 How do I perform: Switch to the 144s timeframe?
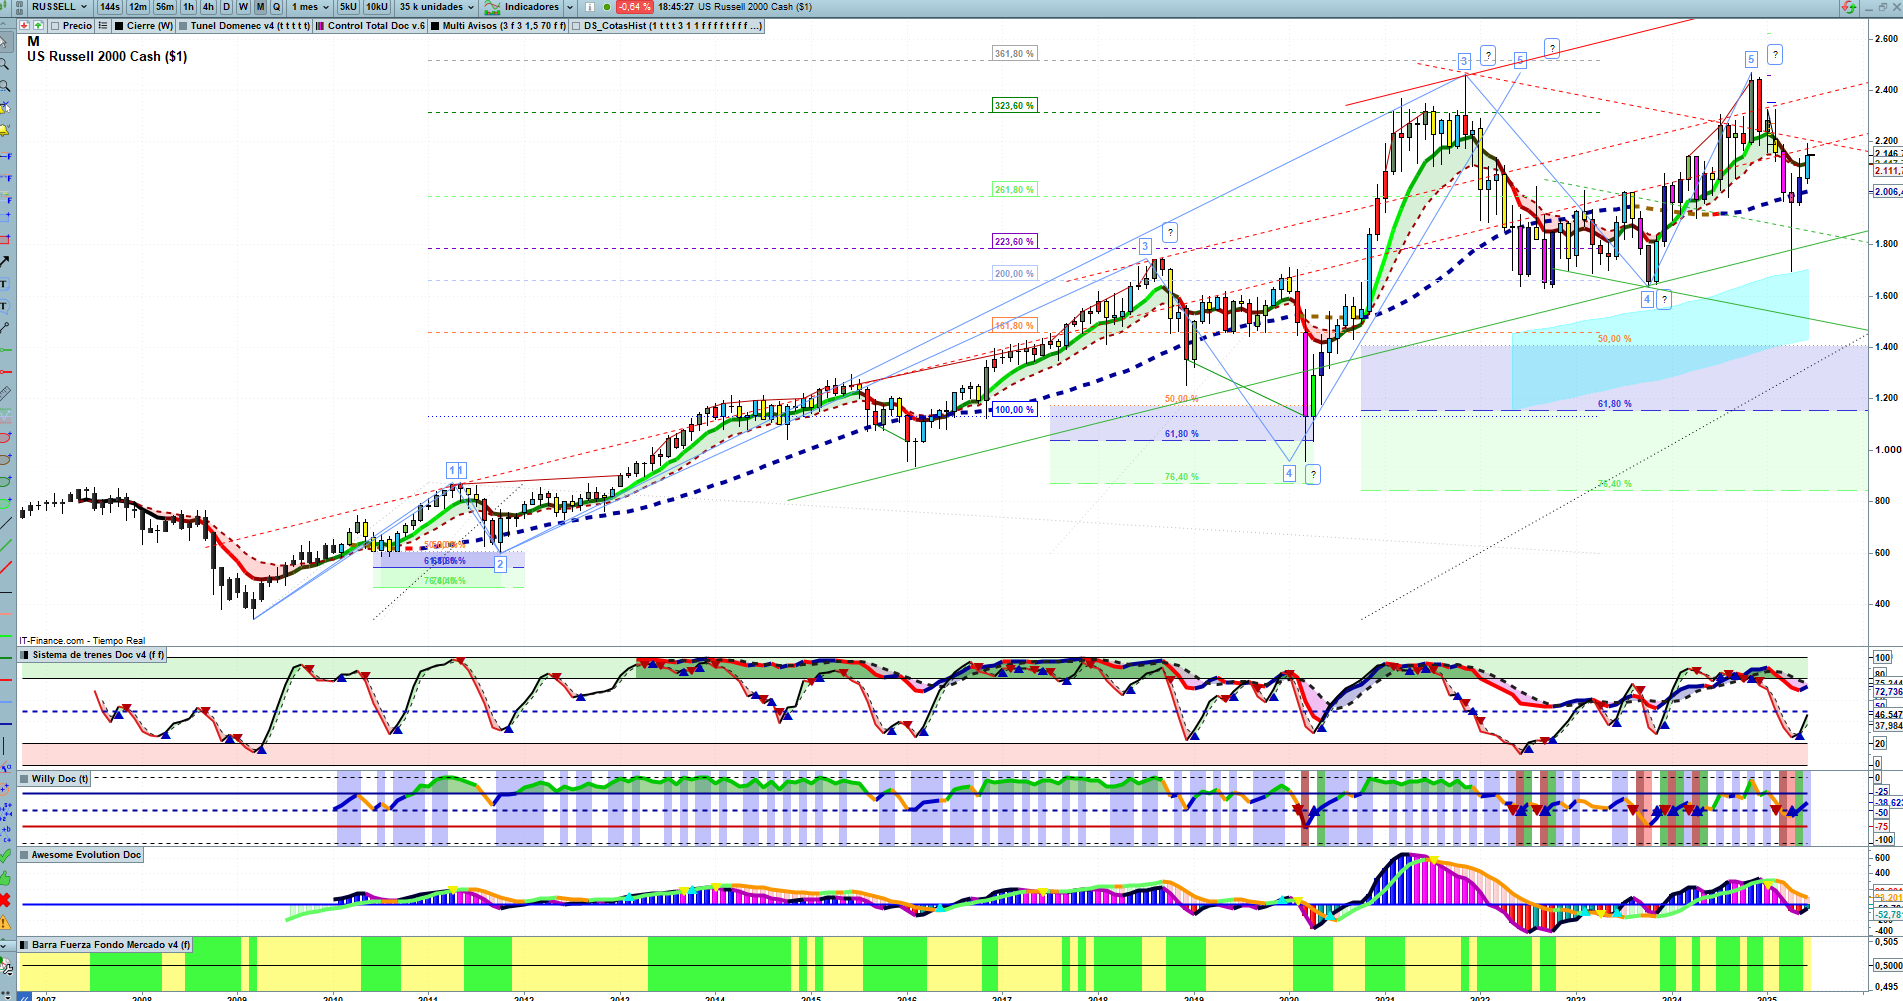pyautogui.click(x=110, y=7)
